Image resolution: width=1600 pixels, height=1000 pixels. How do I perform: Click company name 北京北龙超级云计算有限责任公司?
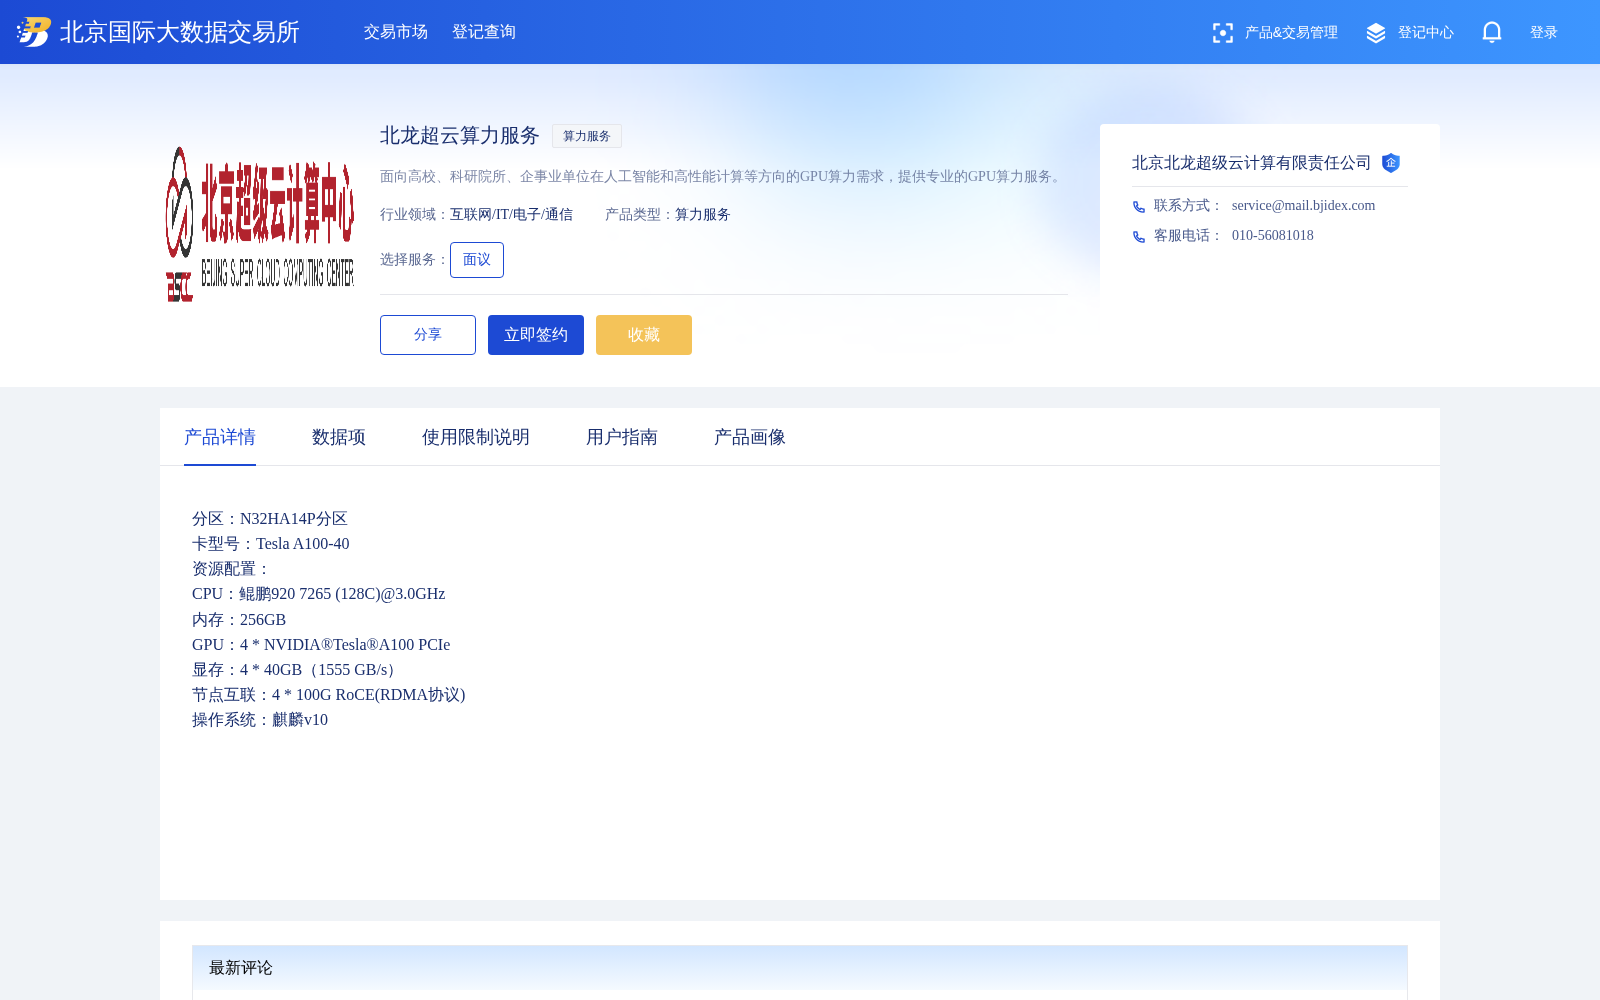point(1252,163)
